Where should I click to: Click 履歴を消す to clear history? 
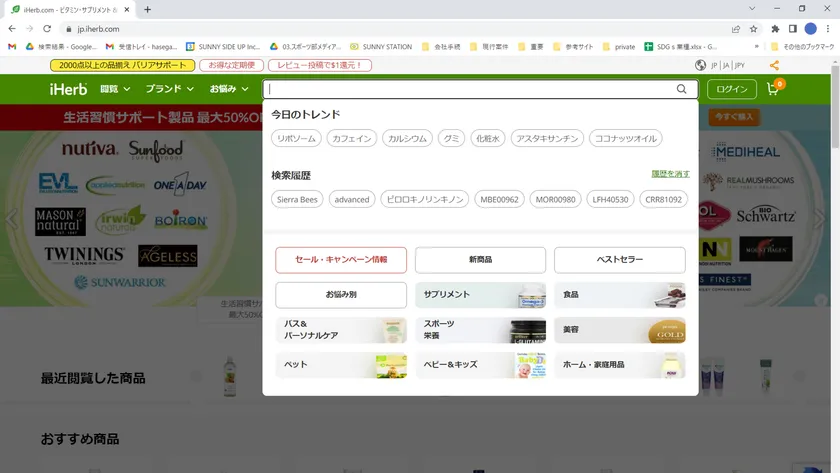point(670,174)
